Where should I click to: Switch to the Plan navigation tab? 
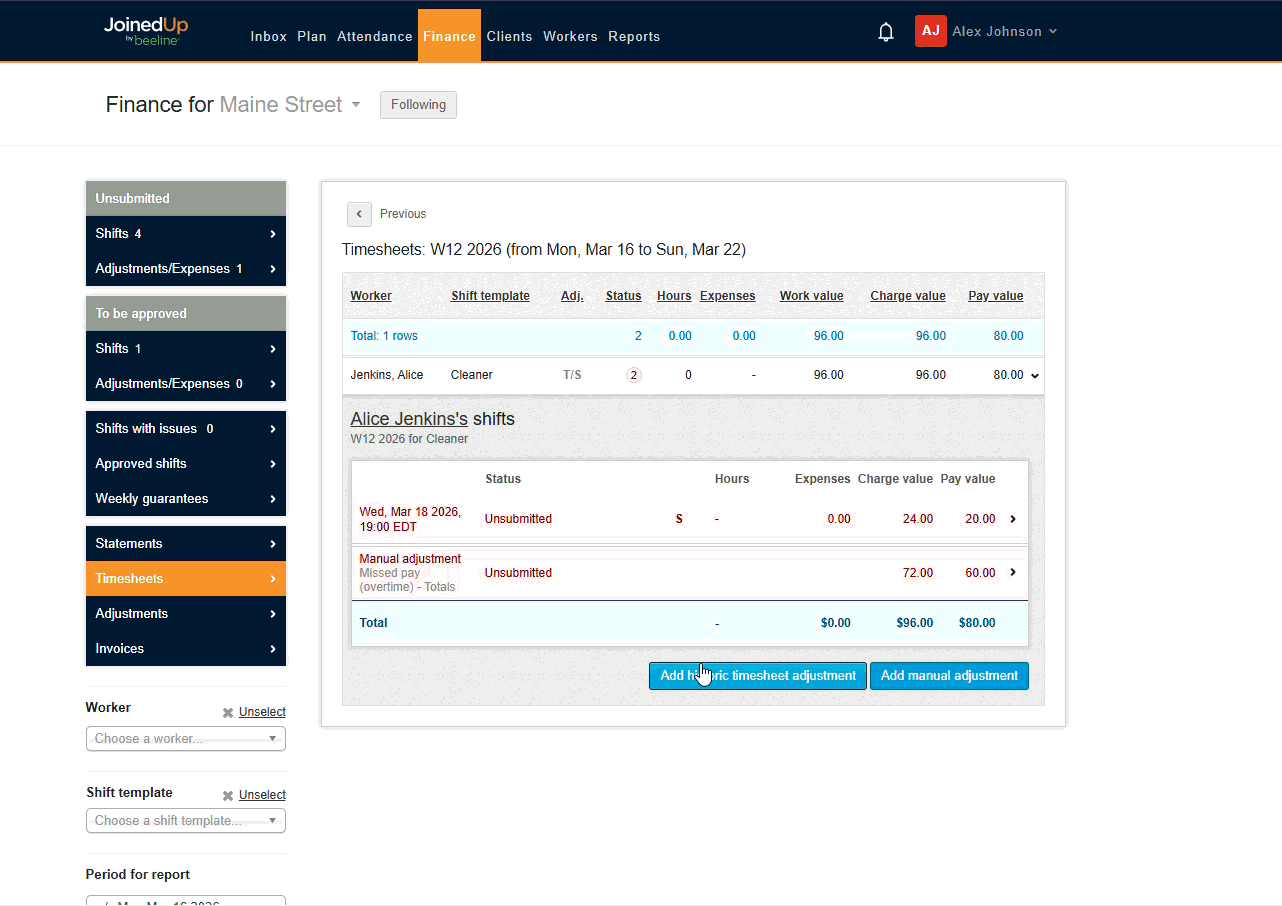tap(311, 36)
